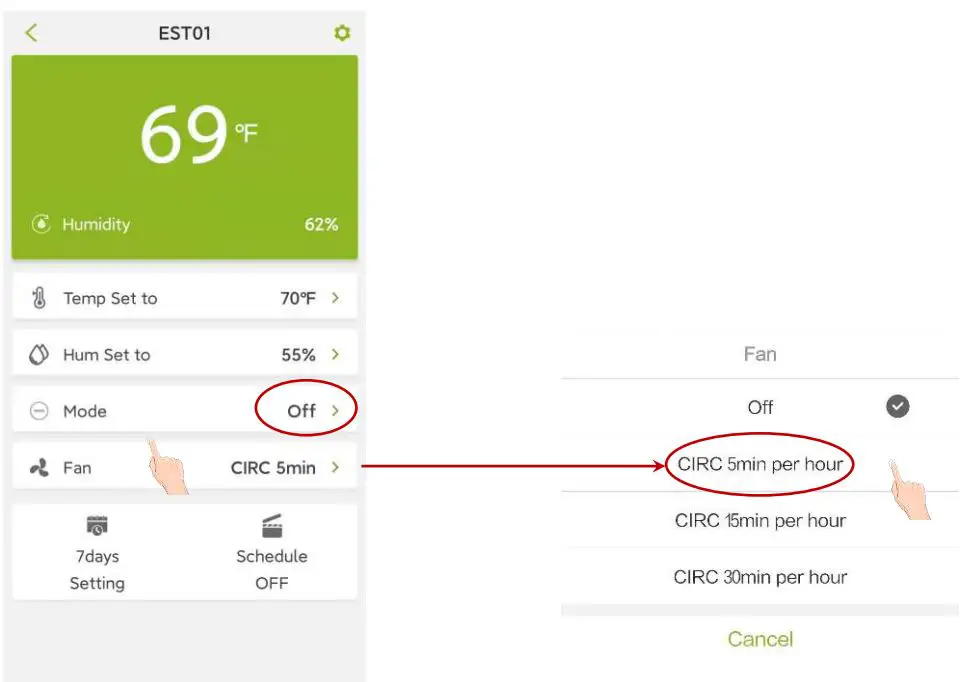Viewport: 965px width, 682px height.
Task: Open settings with the gear icon
Action: point(342,32)
